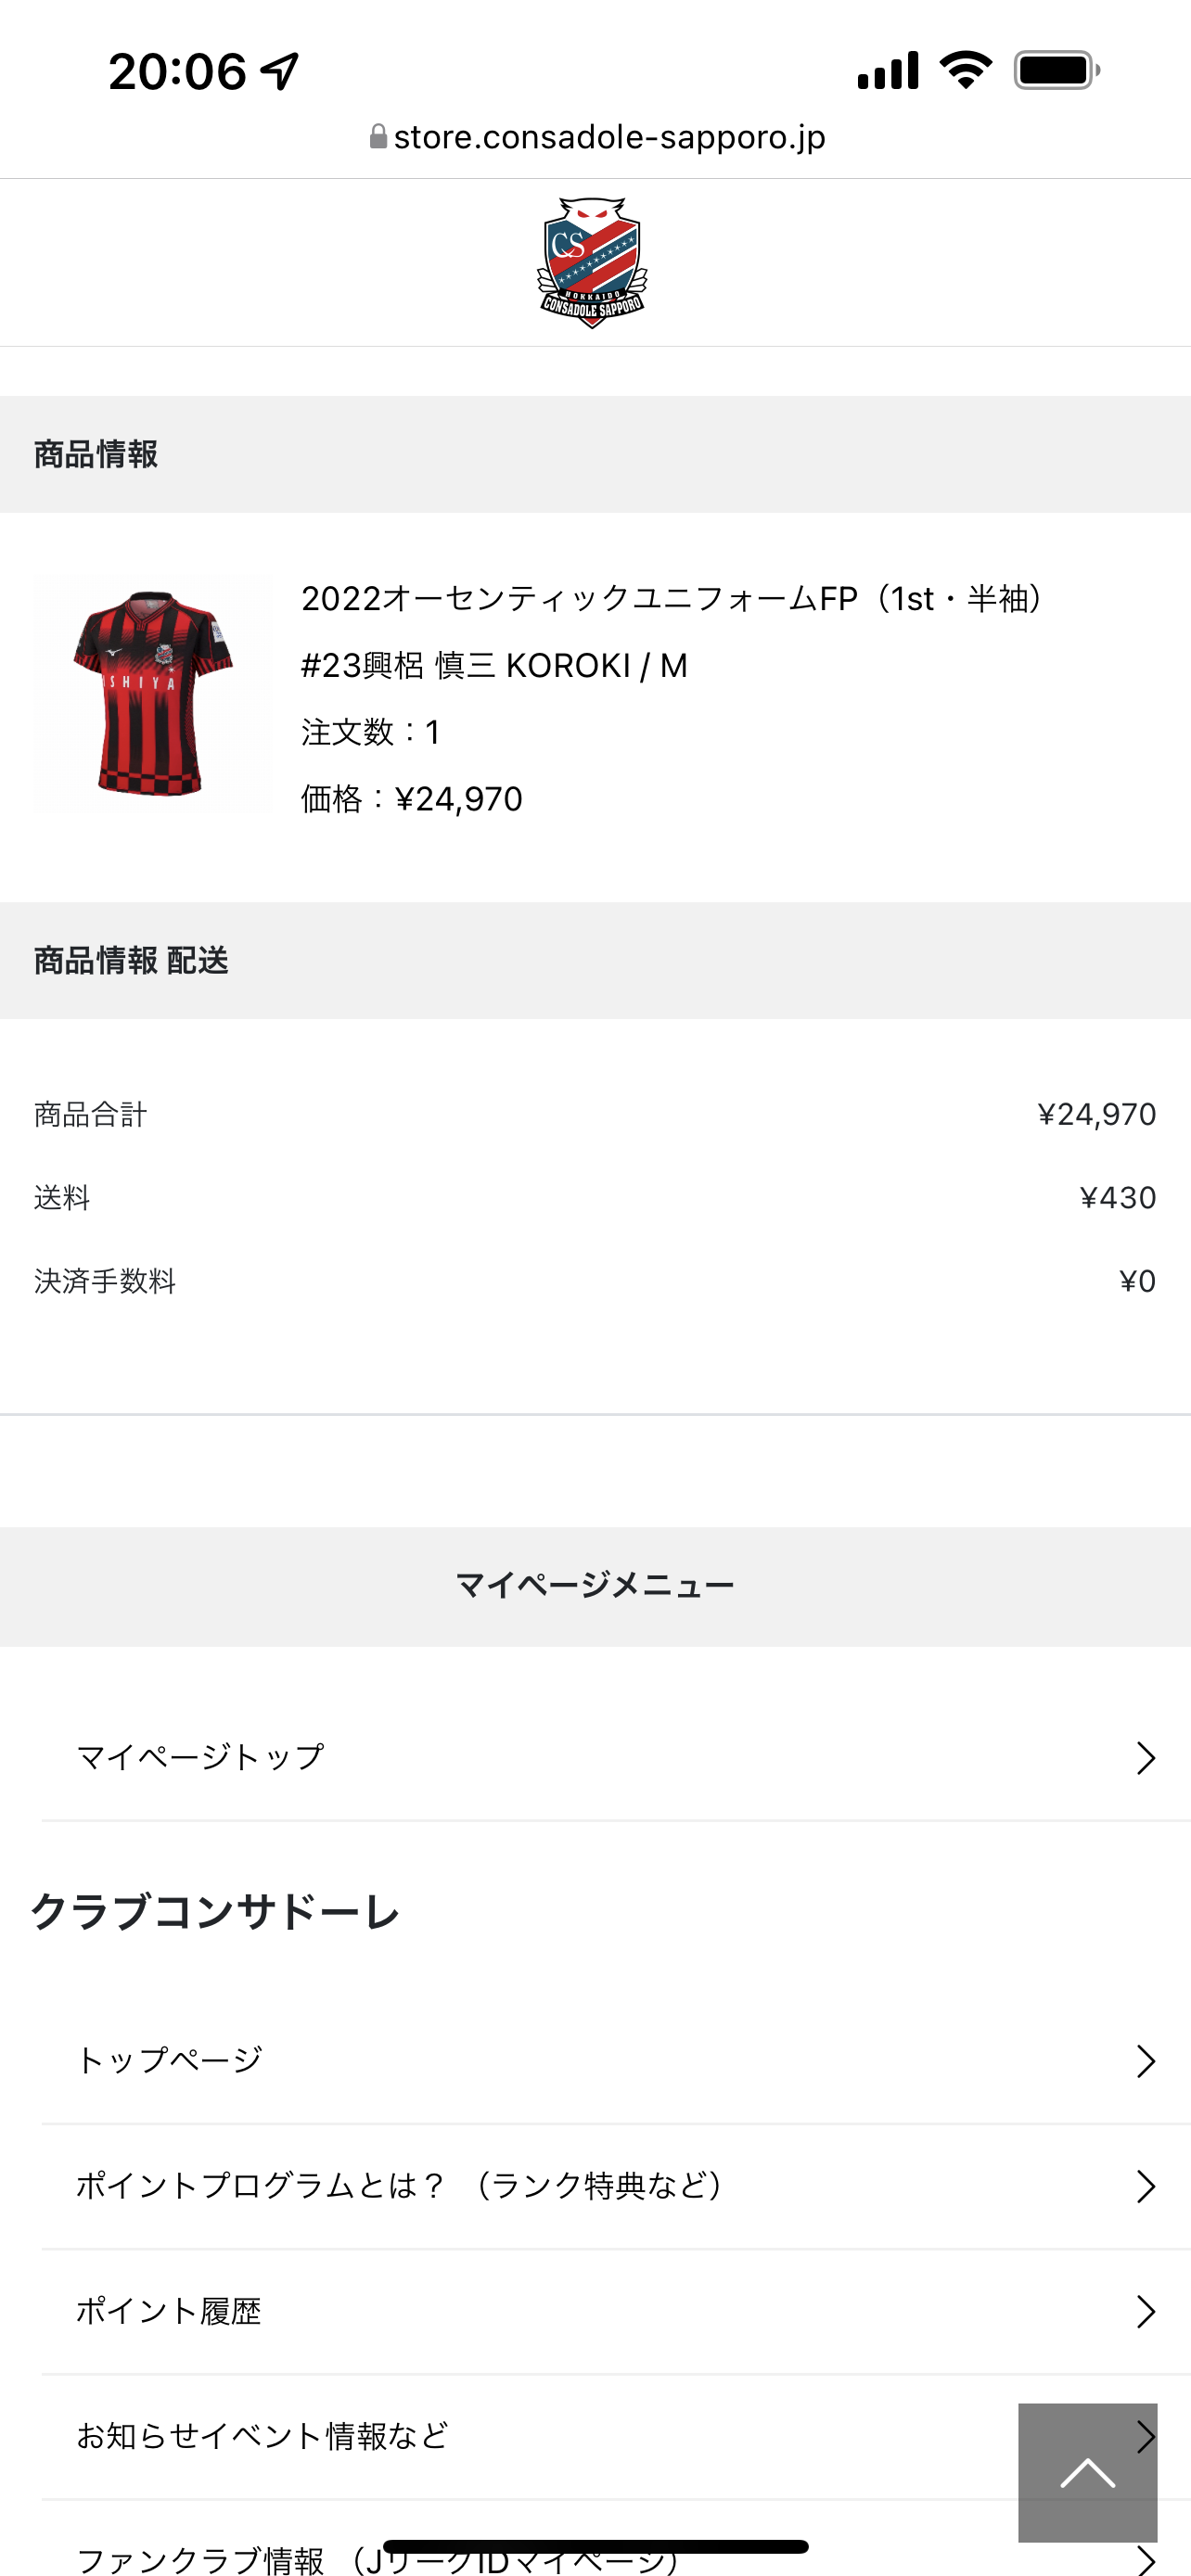The width and height of the screenshot is (1191, 2576).
Task: Tap the location arrow in status bar
Action: click(280, 71)
